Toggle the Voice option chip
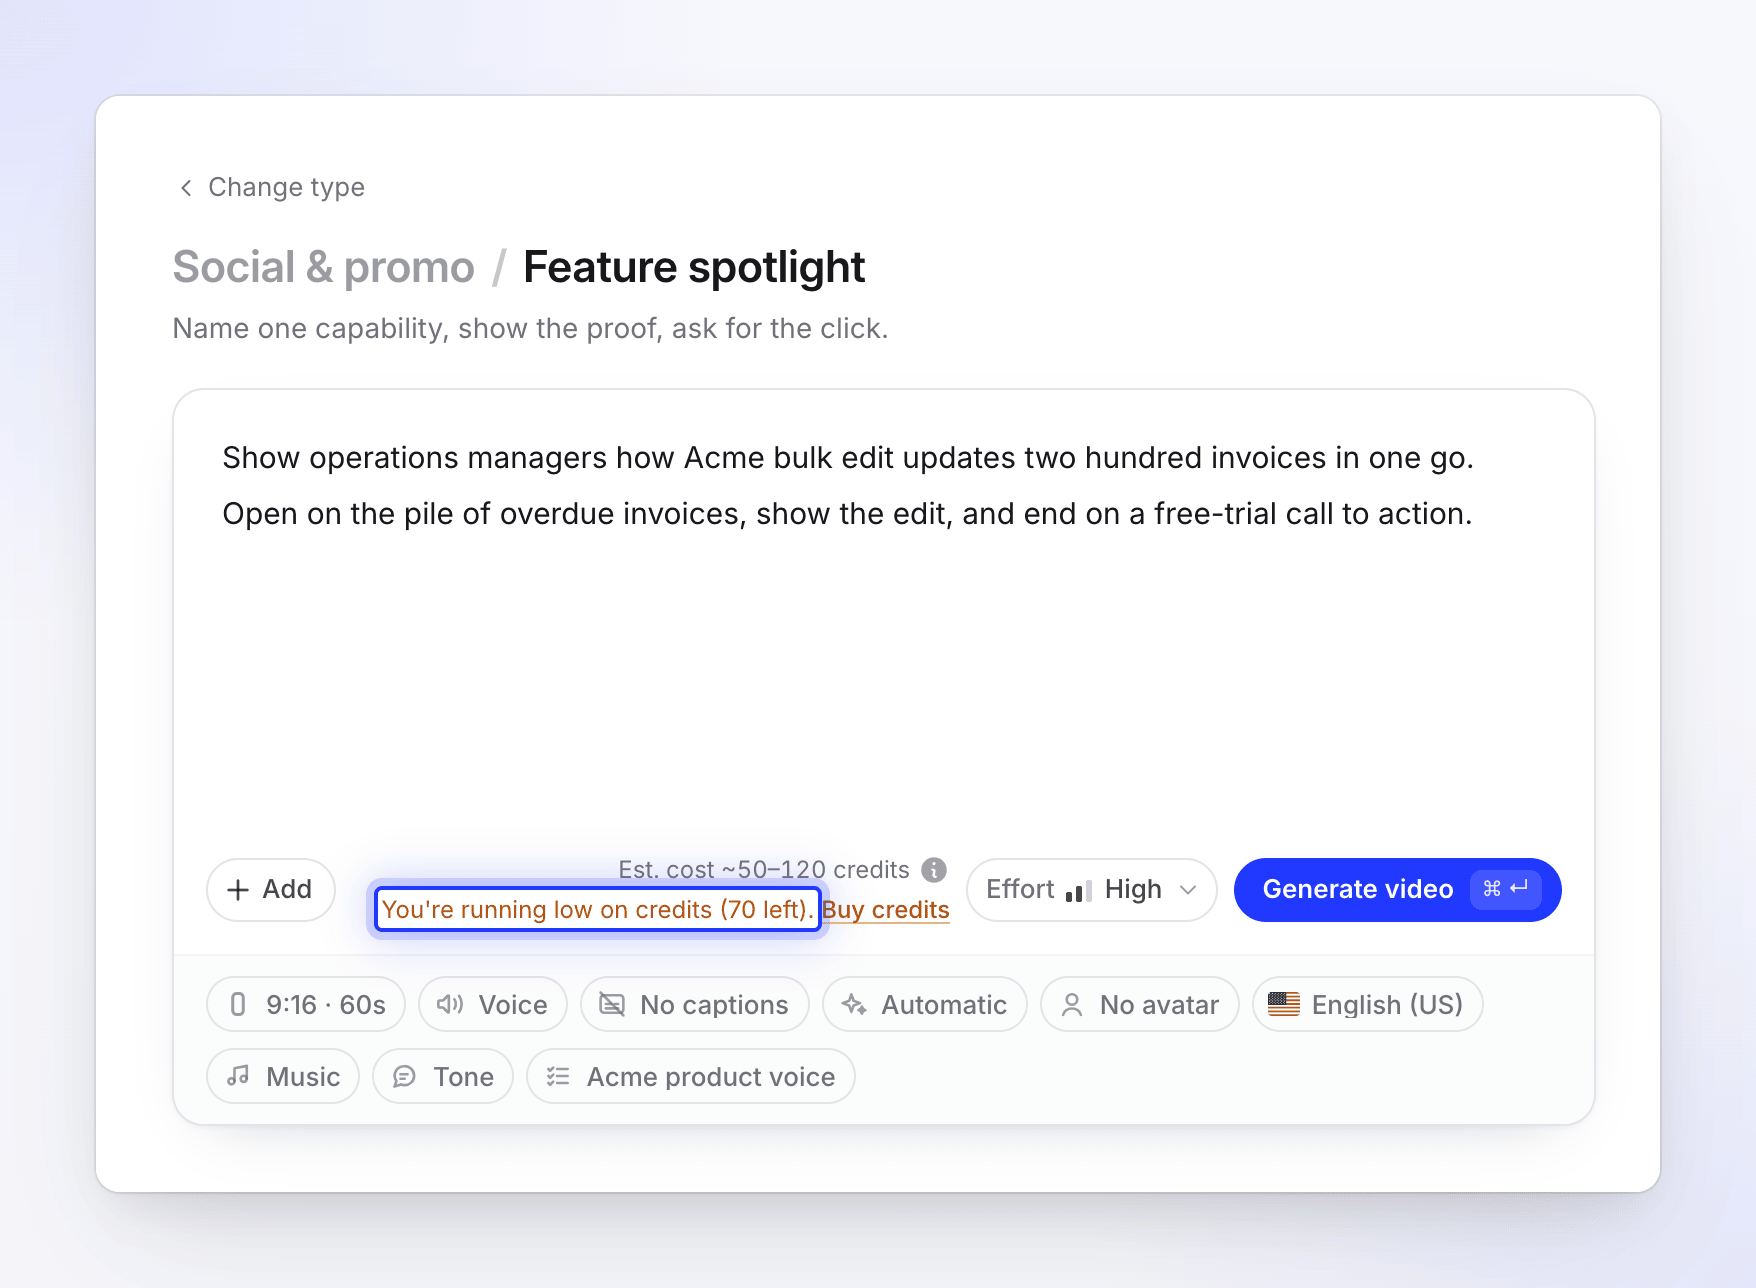The image size is (1756, 1288). point(493,1004)
